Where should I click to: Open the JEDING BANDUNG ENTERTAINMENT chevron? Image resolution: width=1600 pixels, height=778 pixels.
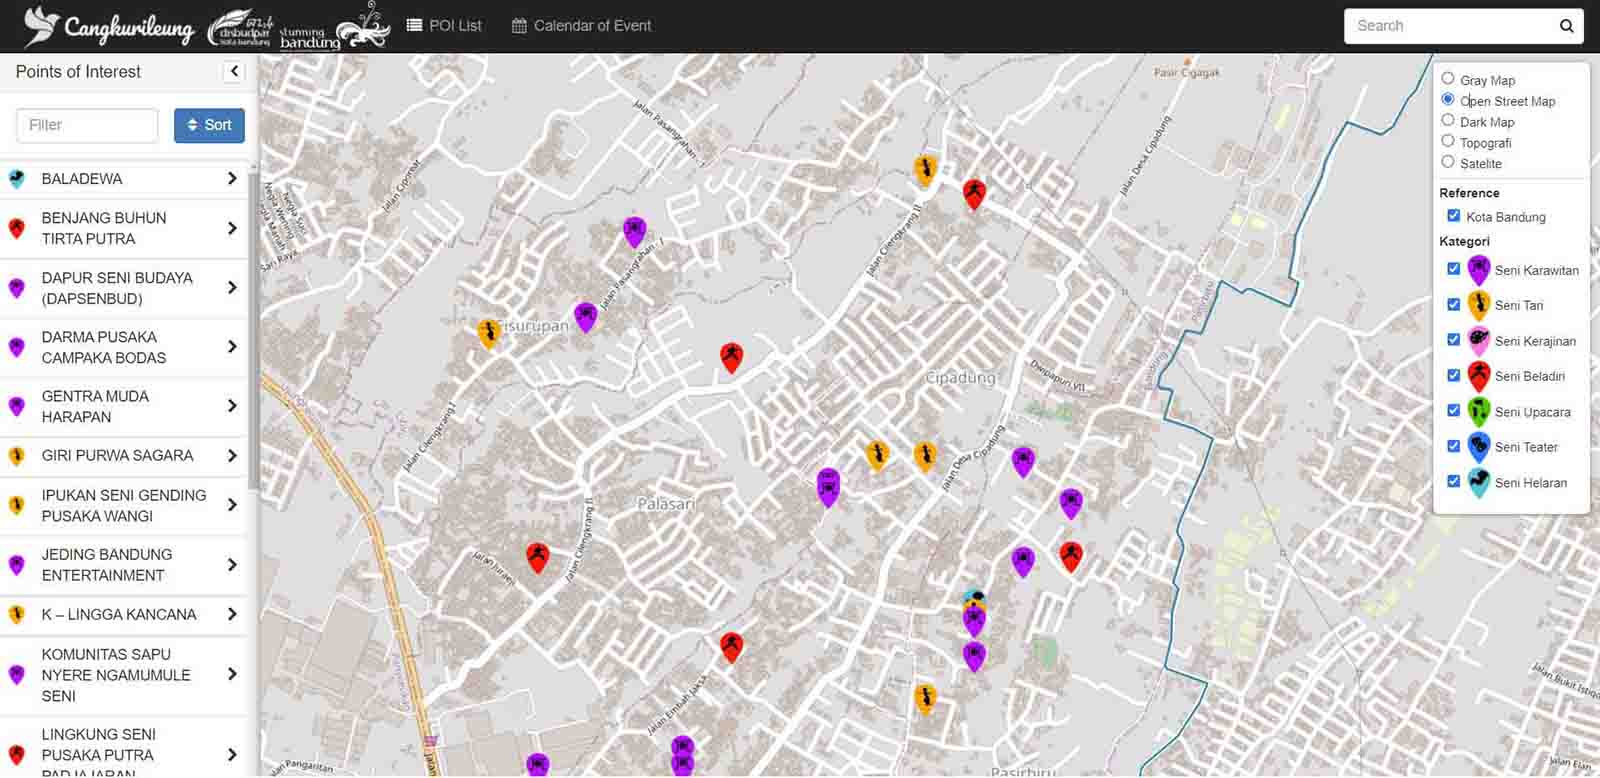pyautogui.click(x=232, y=565)
